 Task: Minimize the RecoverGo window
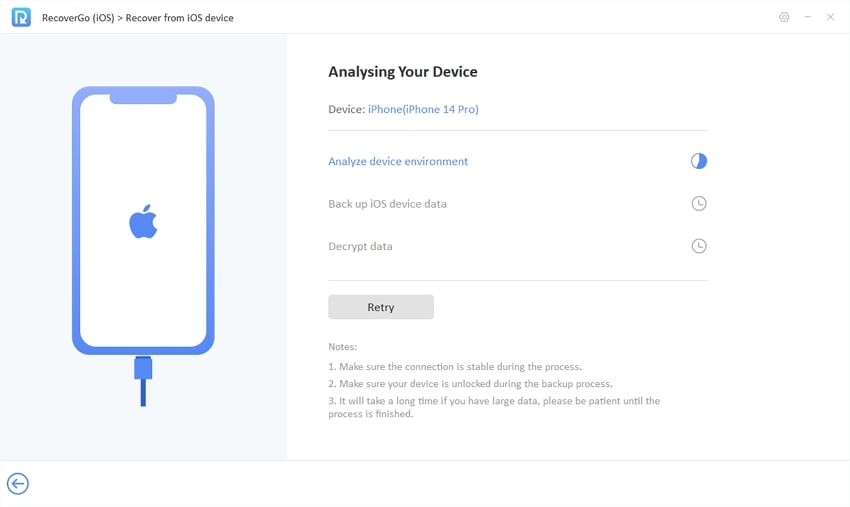point(807,17)
